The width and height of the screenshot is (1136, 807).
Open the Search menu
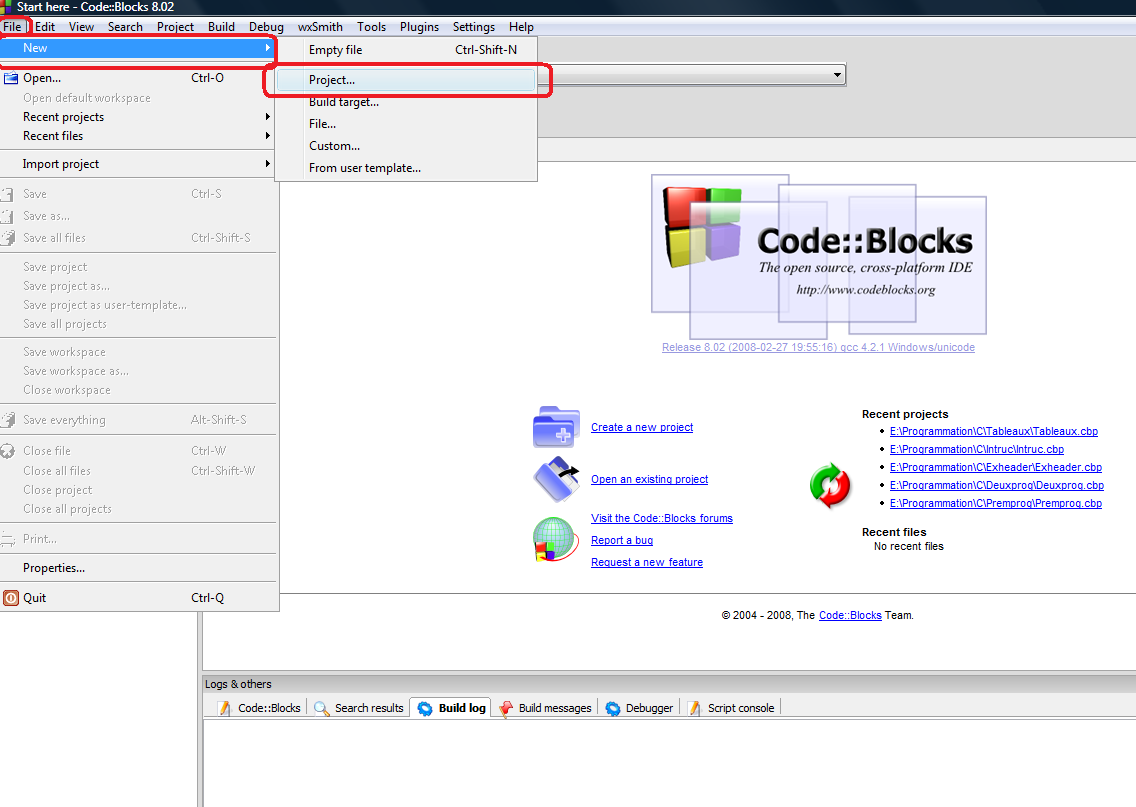click(125, 27)
